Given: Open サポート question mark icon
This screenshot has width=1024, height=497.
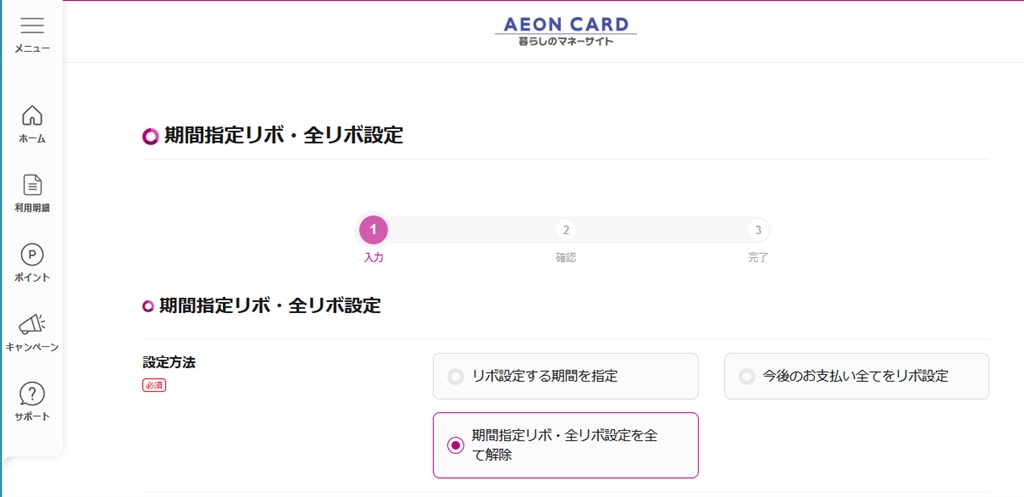Looking at the screenshot, I should (32, 394).
